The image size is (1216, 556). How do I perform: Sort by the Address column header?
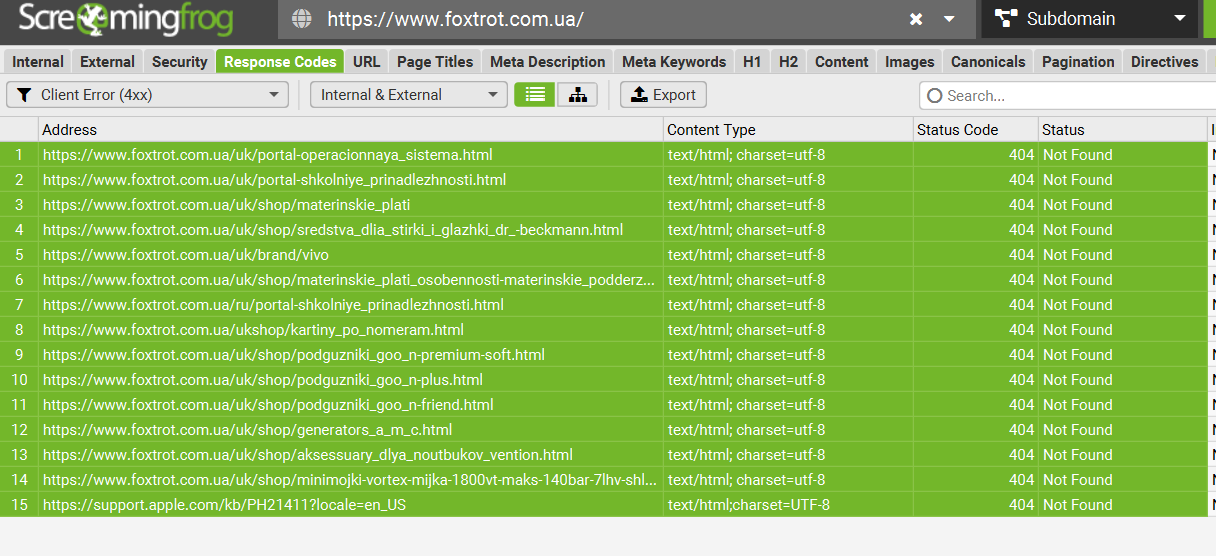pos(350,129)
